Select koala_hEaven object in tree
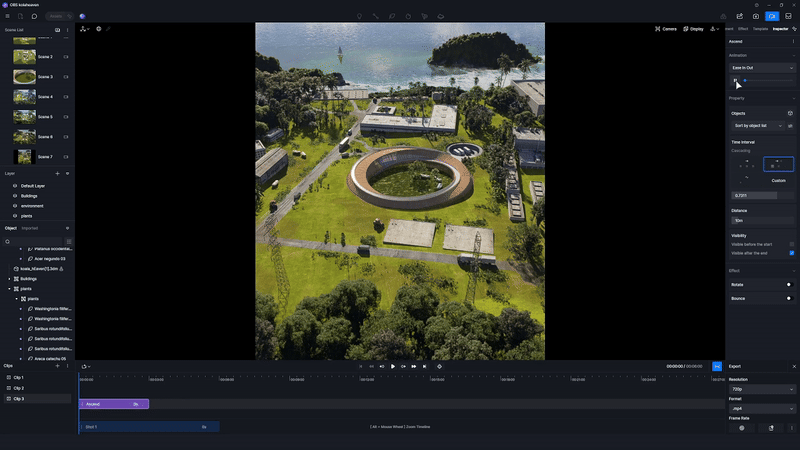800x450 pixels. pyautogui.click(x=38, y=269)
